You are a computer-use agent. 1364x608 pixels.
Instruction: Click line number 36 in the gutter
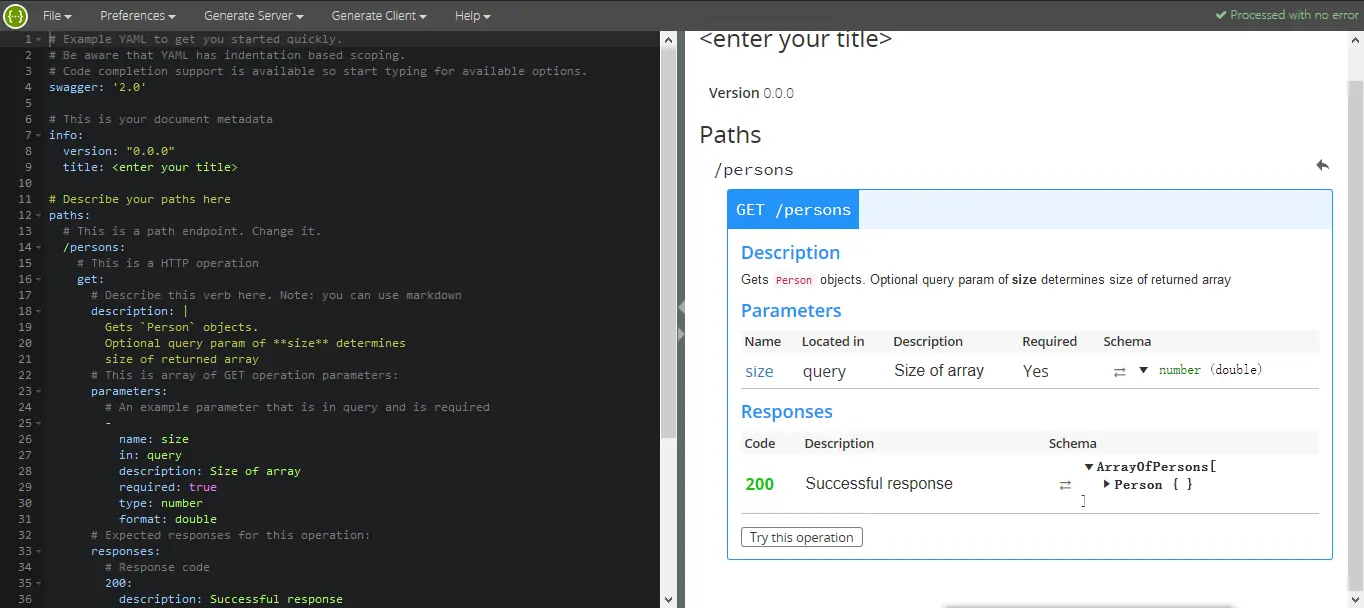(x=25, y=599)
